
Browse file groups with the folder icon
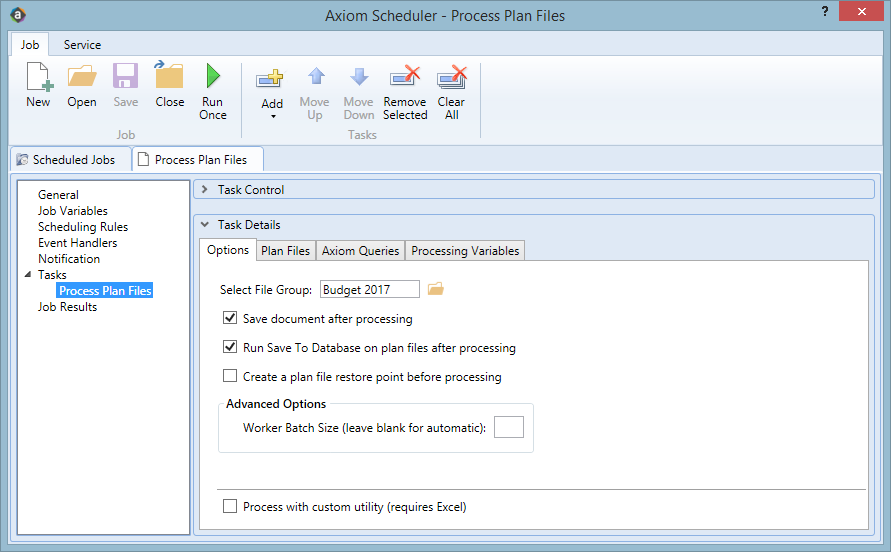pyautogui.click(x=435, y=289)
